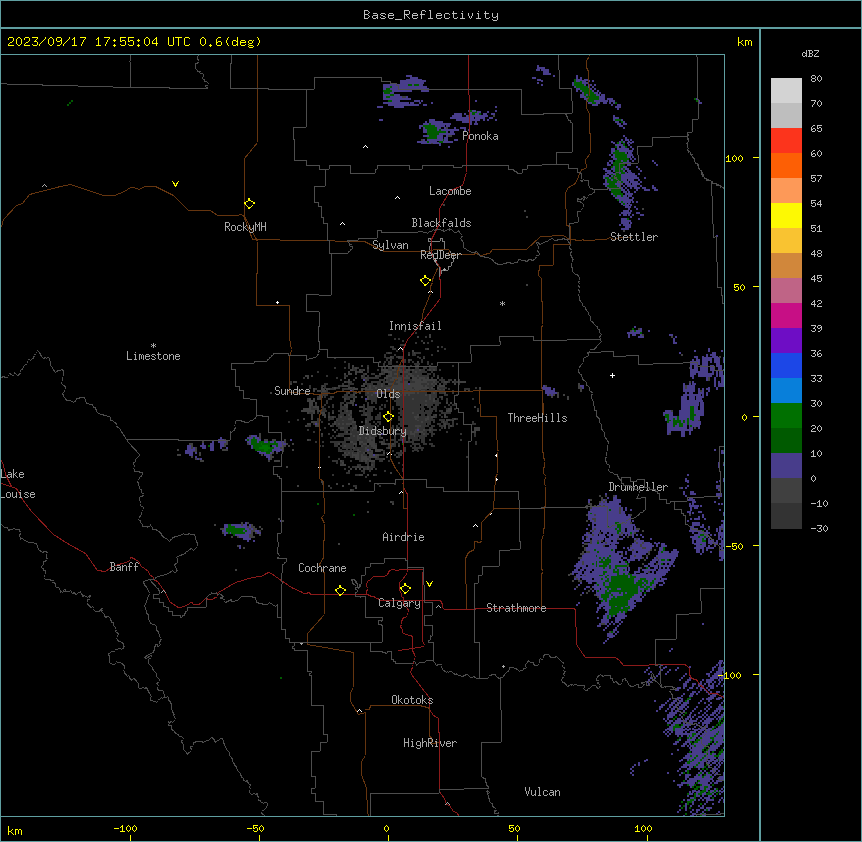Screen dimensions: 862x842
Task: Click legend value -30
Action: pos(819,528)
